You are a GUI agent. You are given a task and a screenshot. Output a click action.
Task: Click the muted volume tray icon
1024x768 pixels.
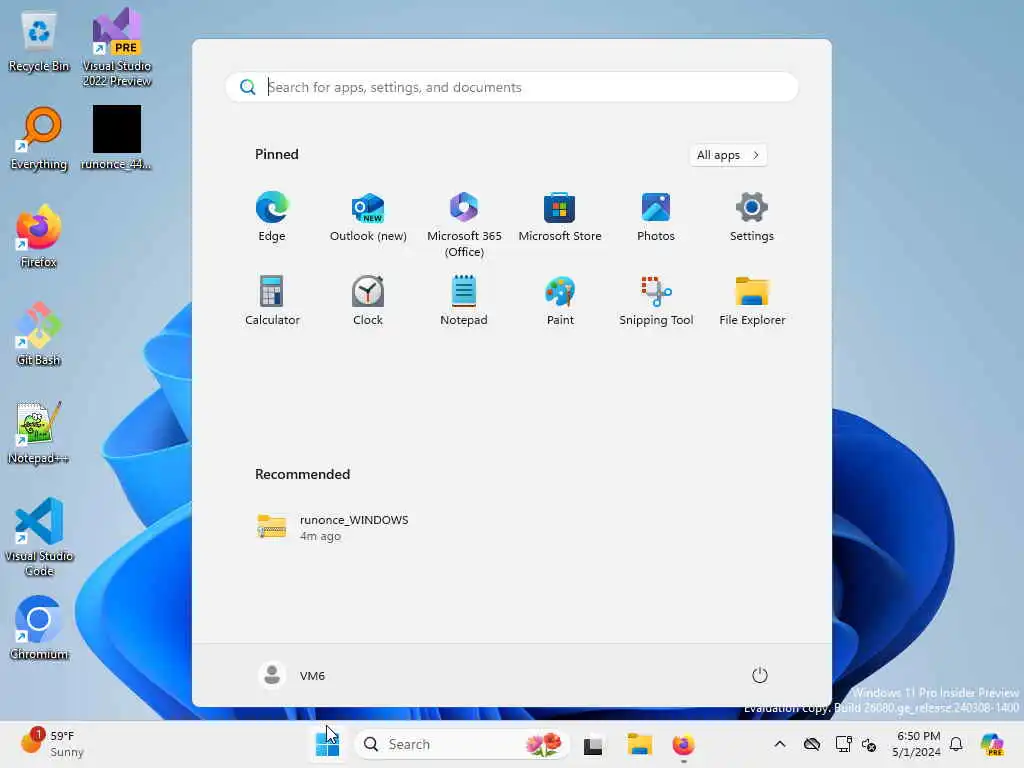click(x=869, y=744)
